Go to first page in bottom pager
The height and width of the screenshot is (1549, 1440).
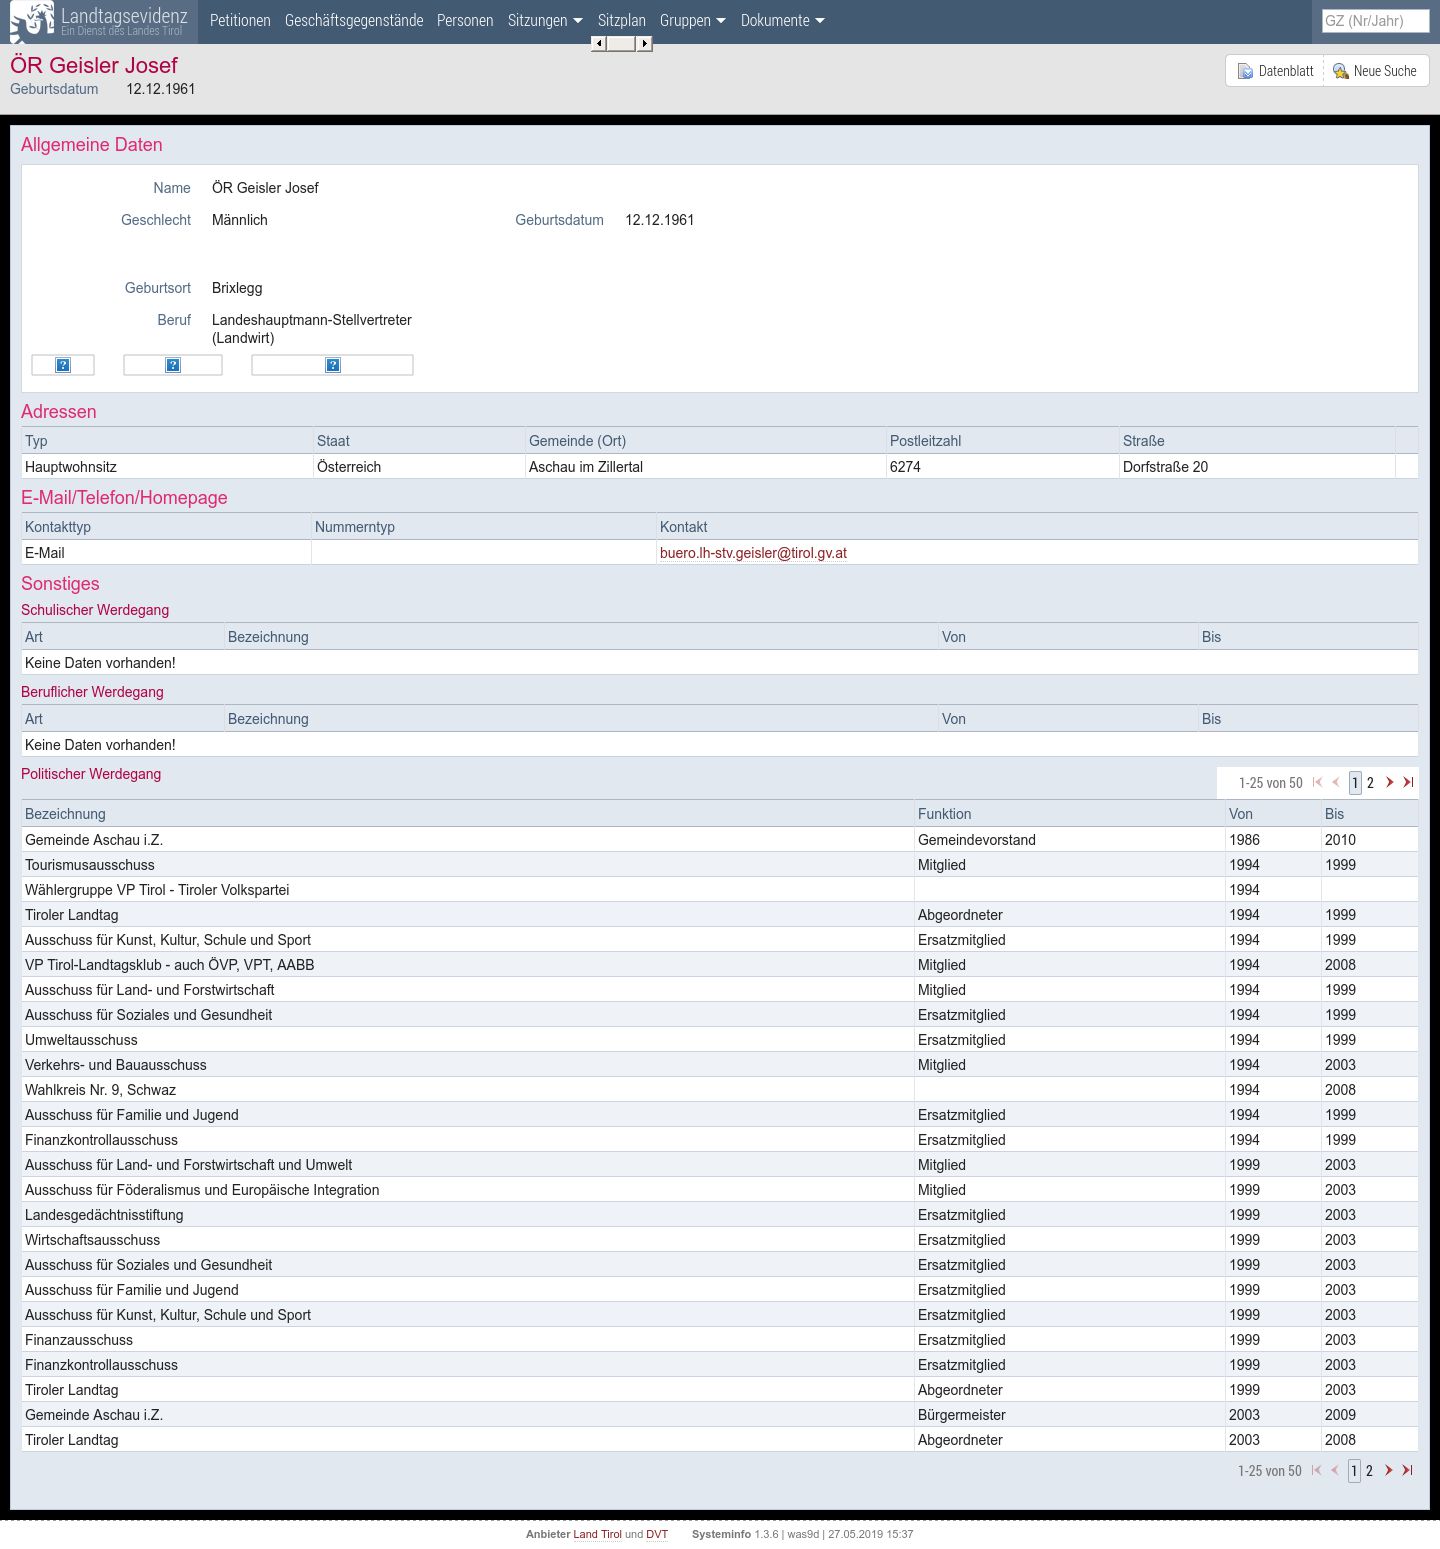(x=1316, y=1470)
